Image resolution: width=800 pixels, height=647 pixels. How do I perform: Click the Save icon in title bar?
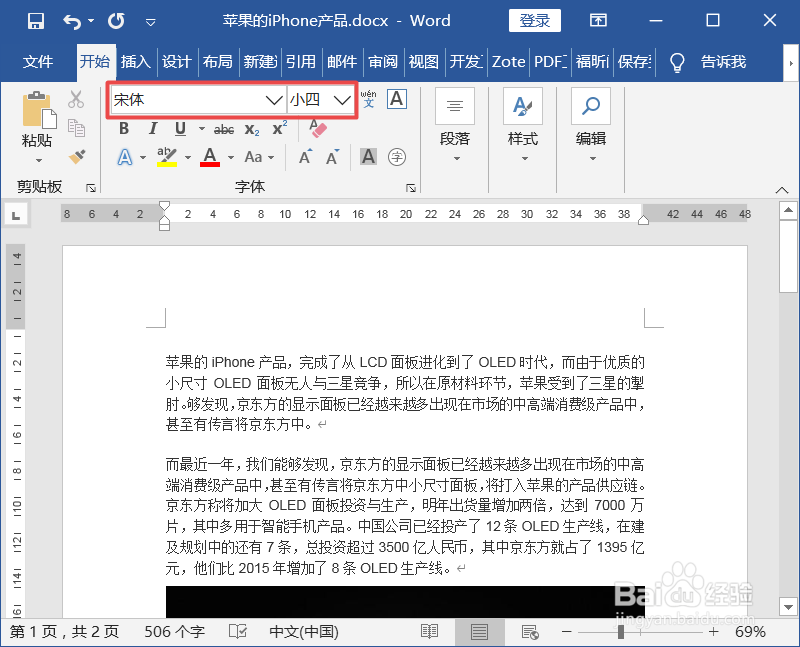click(36, 21)
